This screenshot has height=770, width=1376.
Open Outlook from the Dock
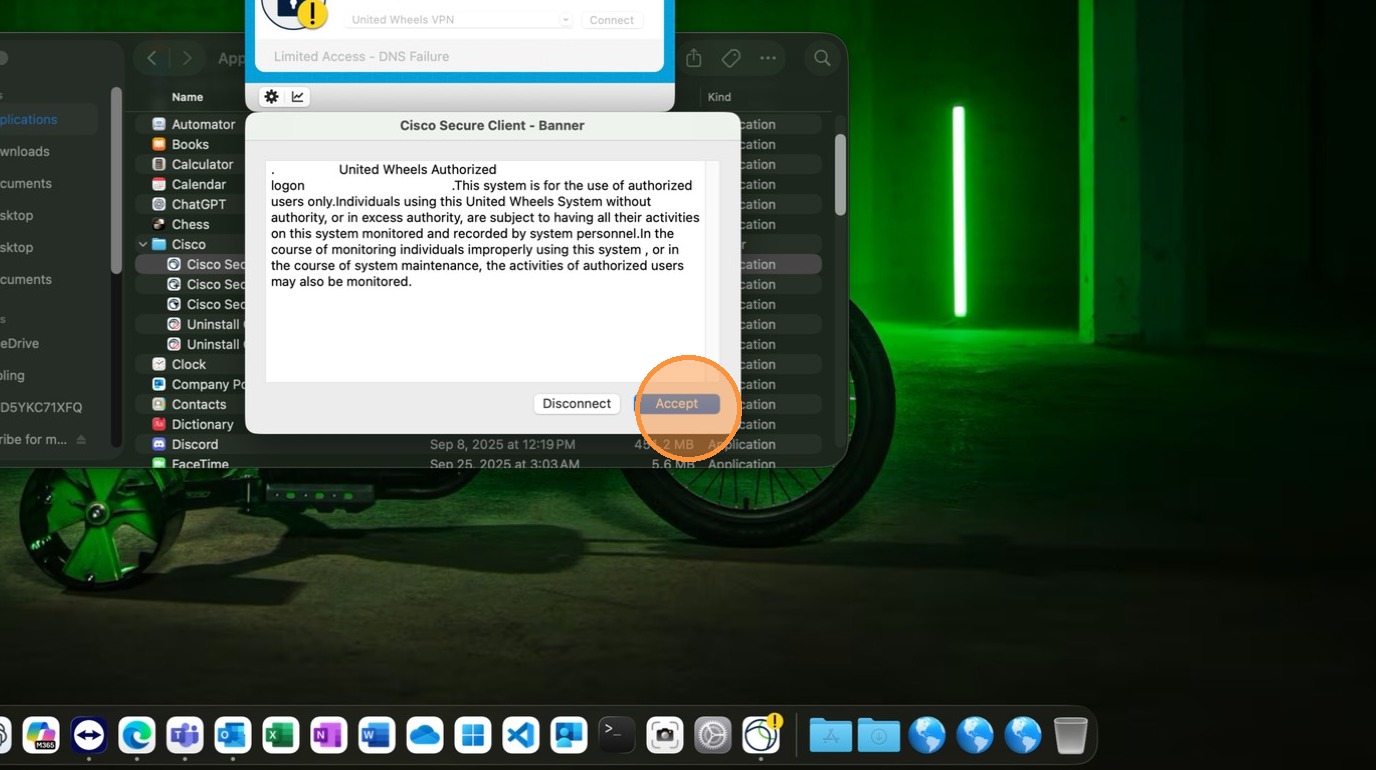(233, 736)
